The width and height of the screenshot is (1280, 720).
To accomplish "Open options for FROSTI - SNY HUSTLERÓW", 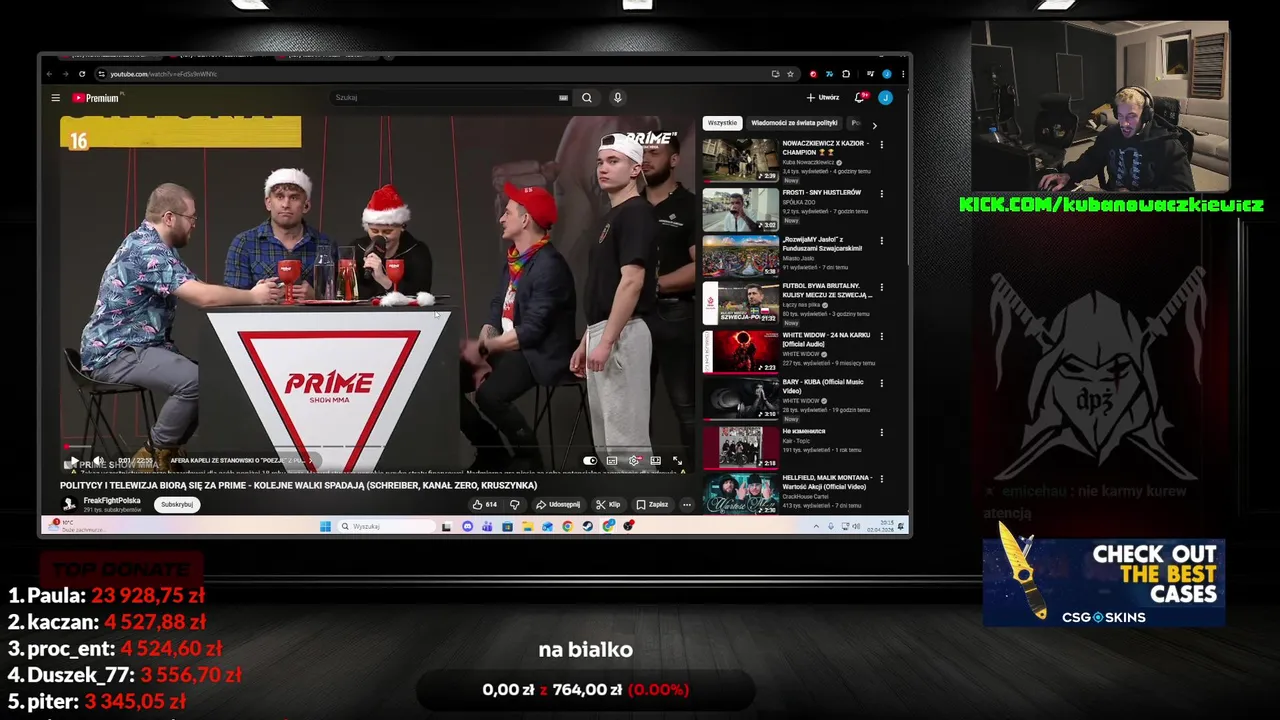I will coord(881,193).
